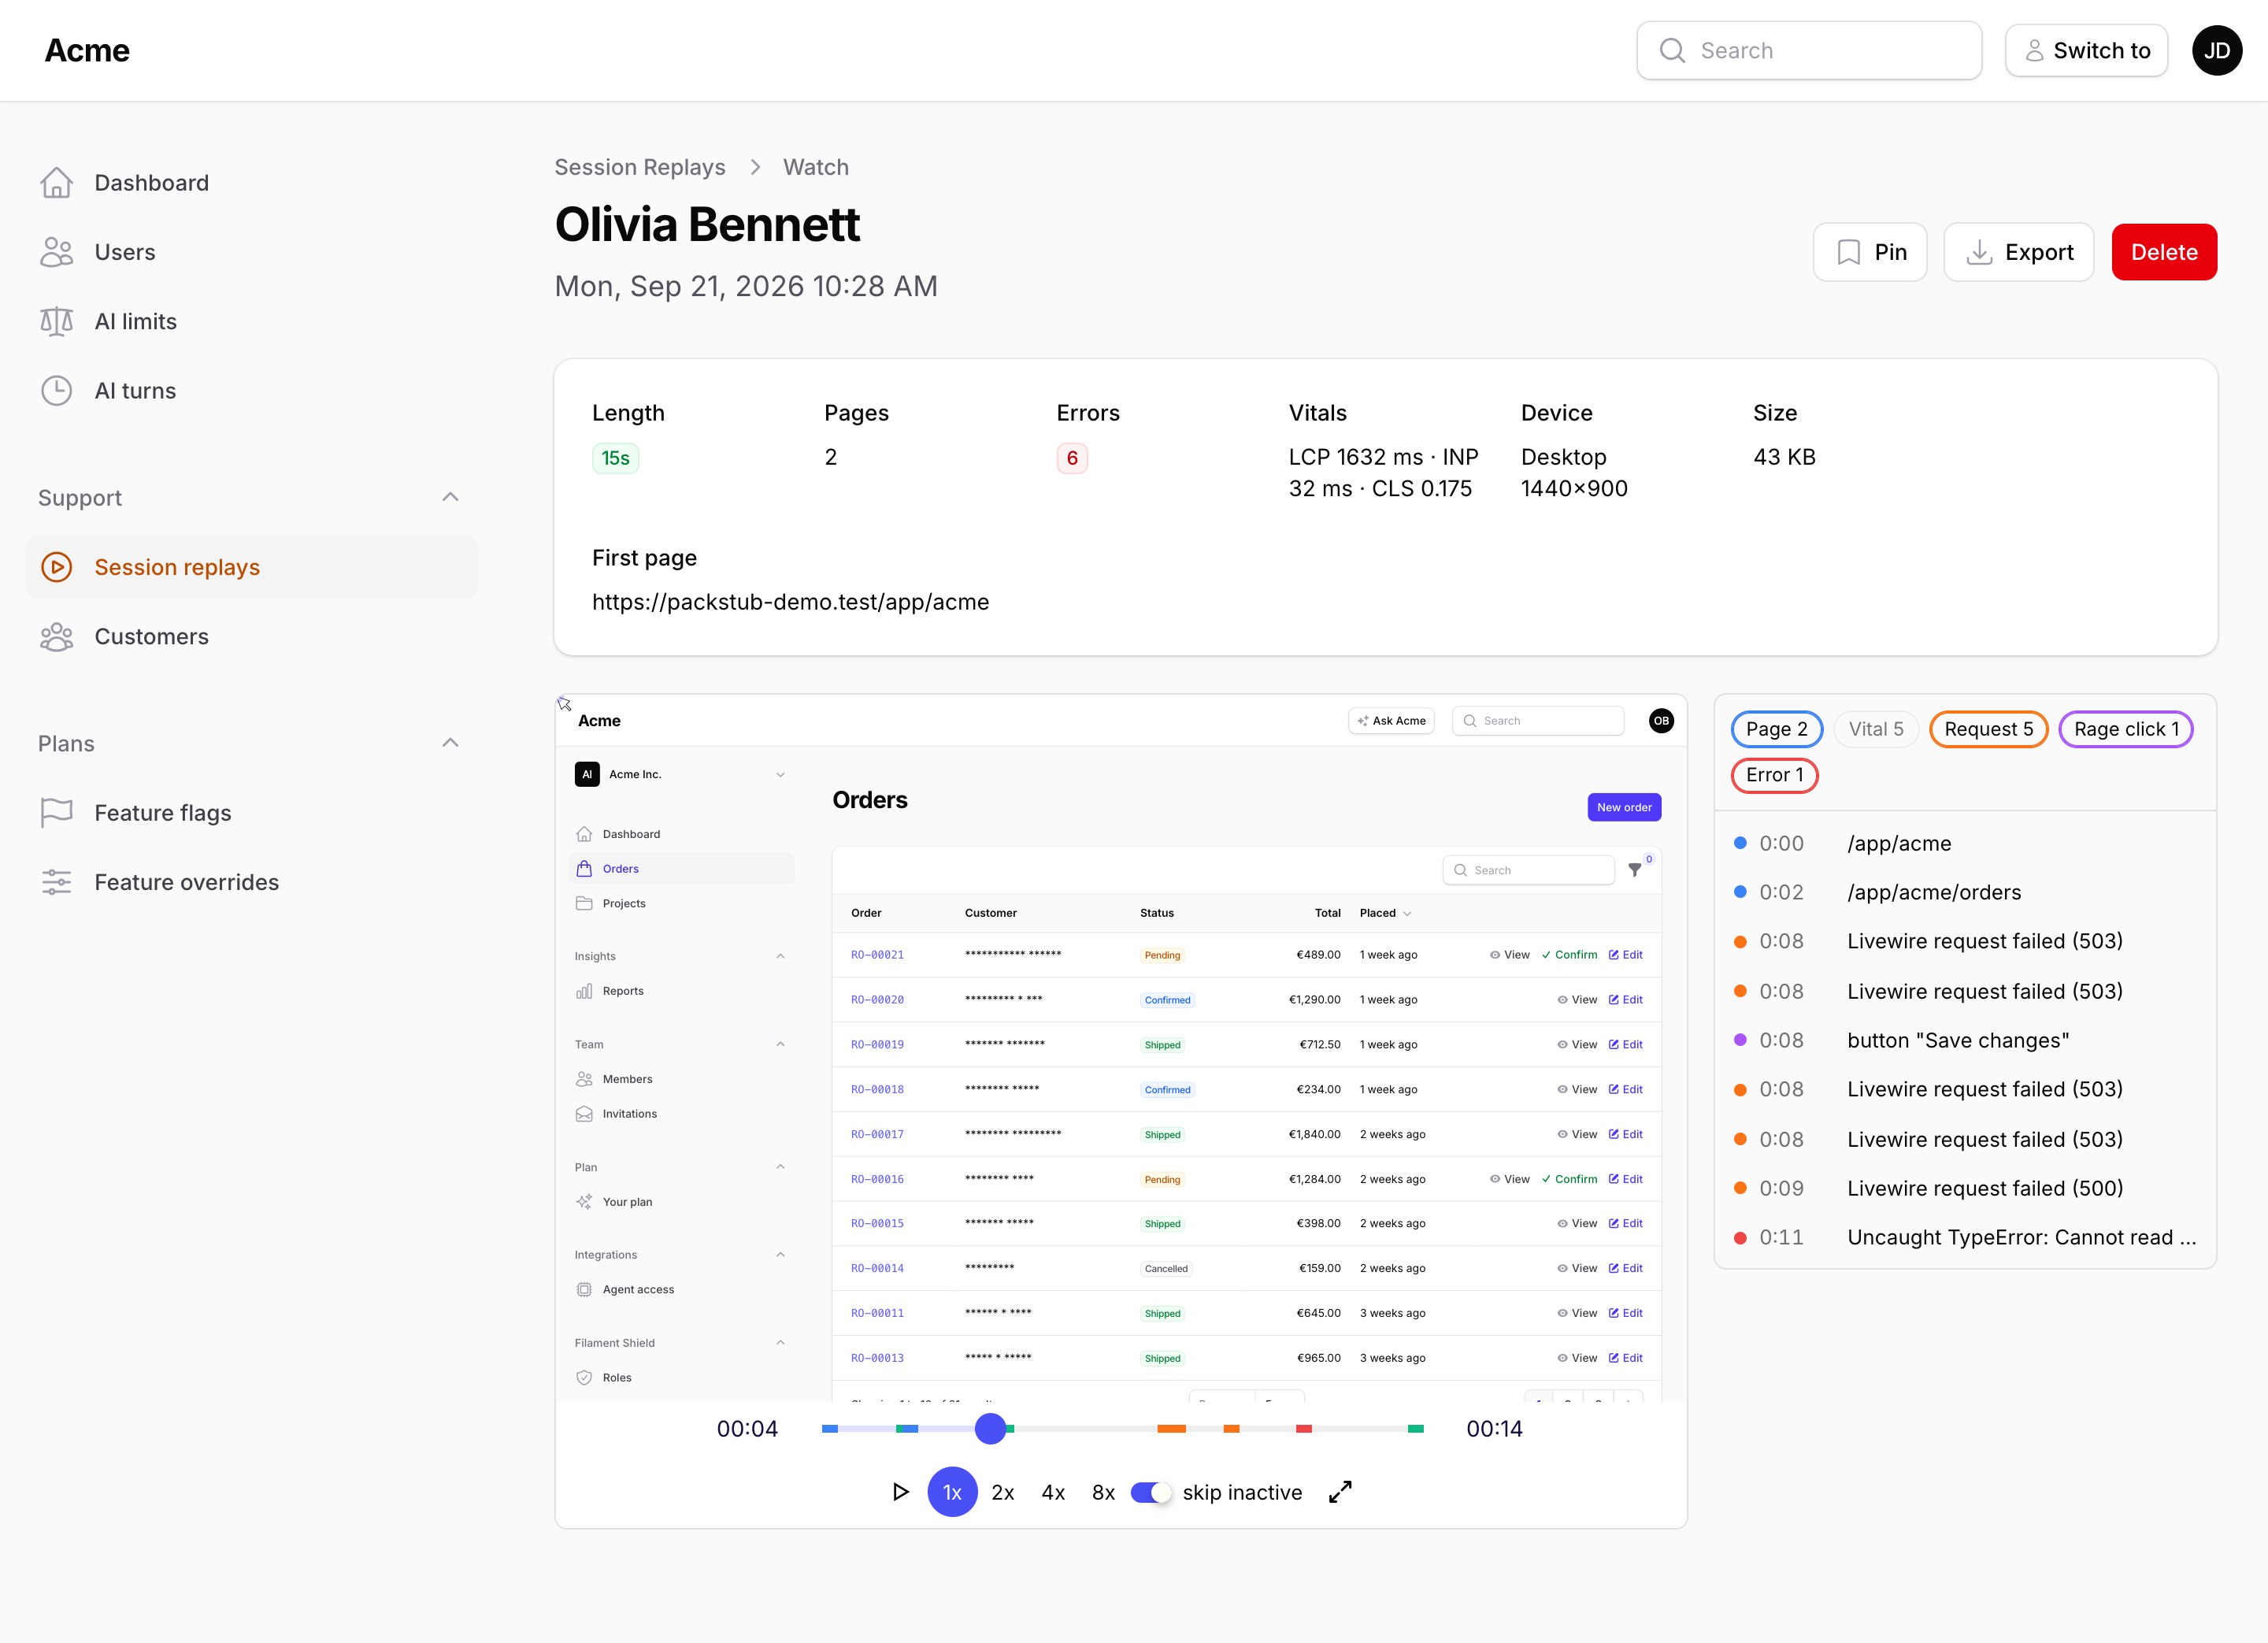
Task: Go to Session Replays breadcrumb
Action: pos(640,167)
